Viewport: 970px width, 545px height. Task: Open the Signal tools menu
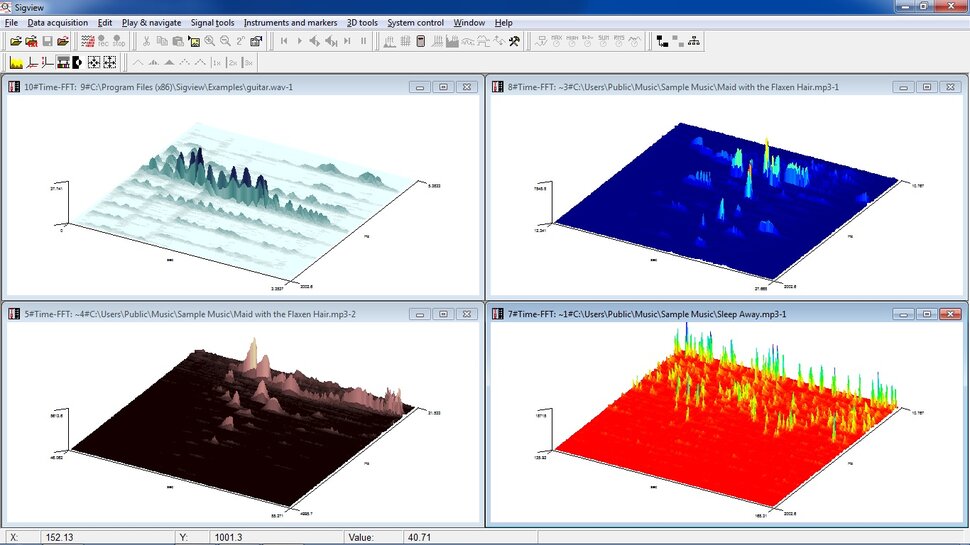click(x=212, y=22)
